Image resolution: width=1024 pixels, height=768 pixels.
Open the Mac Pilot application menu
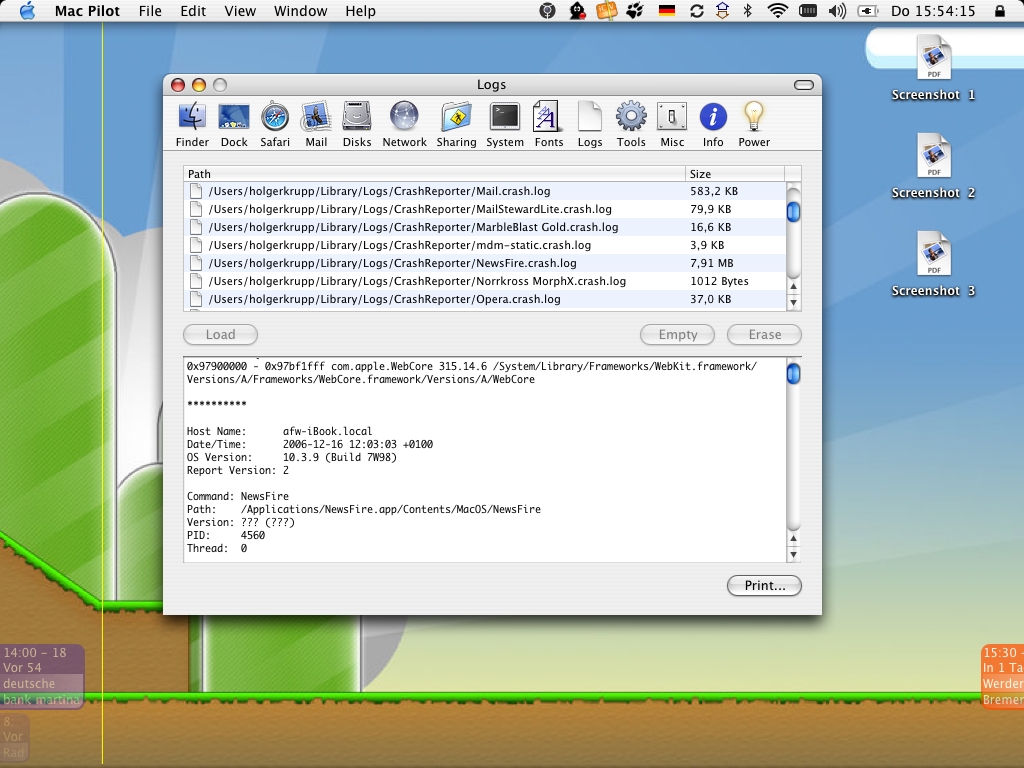[87, 11]
